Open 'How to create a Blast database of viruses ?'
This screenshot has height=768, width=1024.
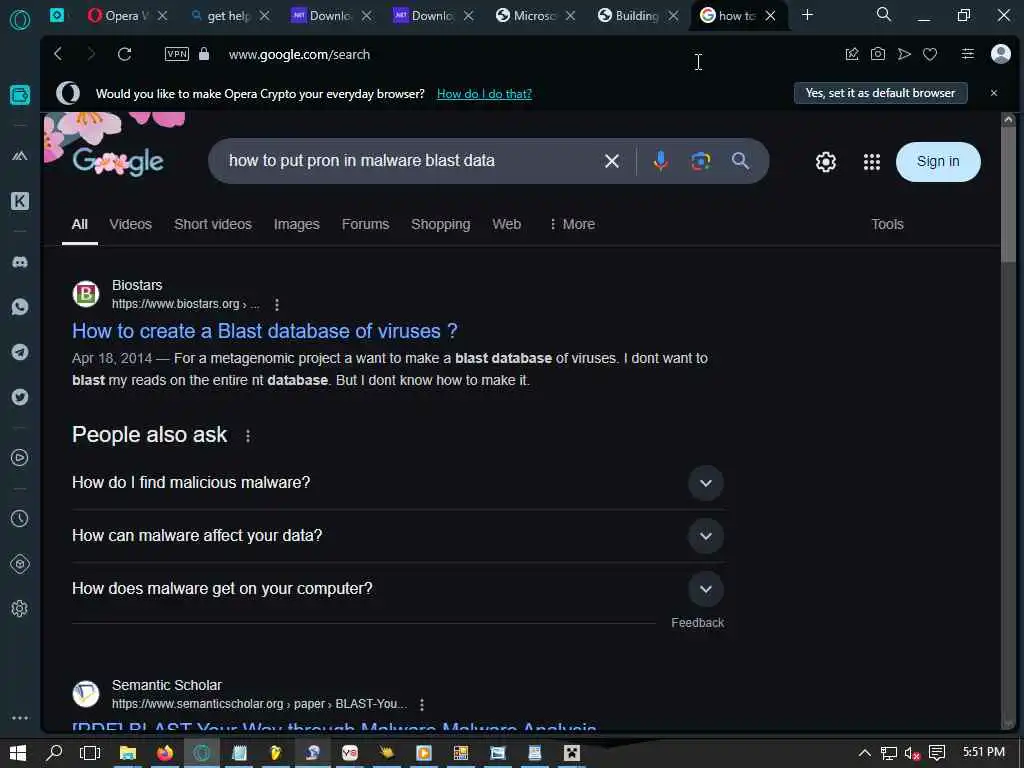[x=264, y=331]
